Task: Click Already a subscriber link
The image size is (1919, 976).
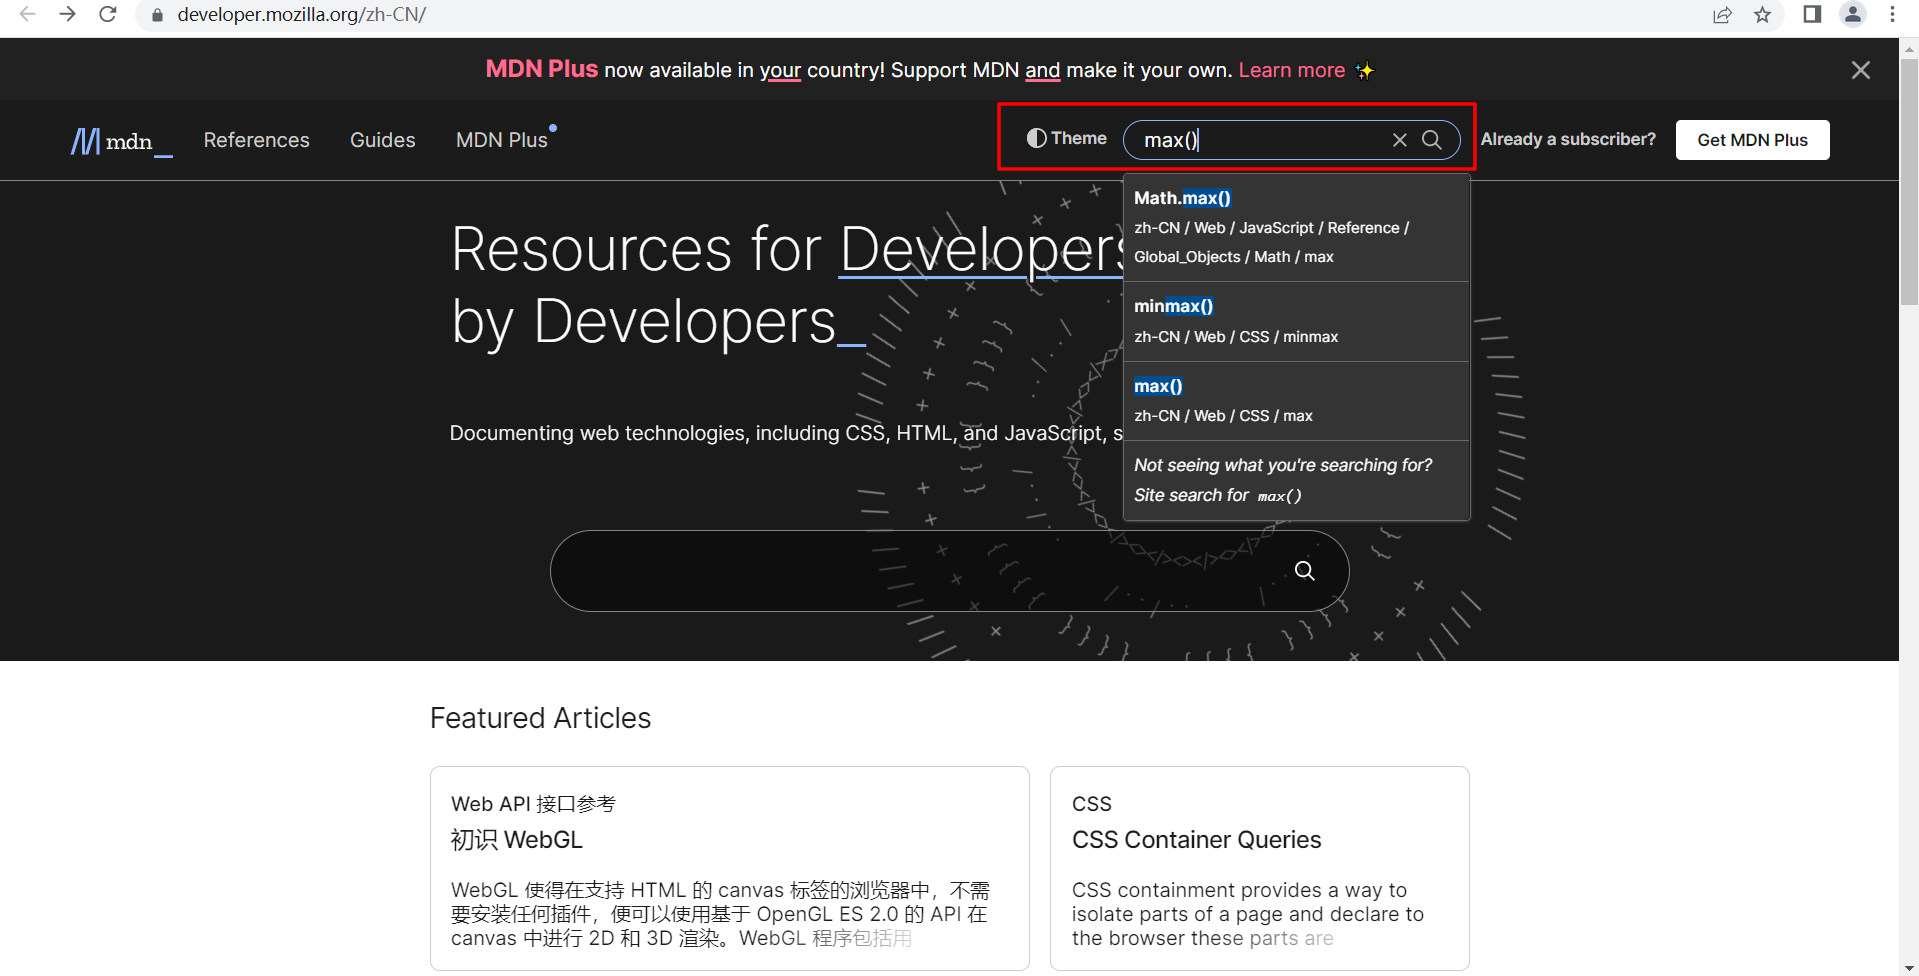Action: pyautogui.click(x=1568, y=139)
